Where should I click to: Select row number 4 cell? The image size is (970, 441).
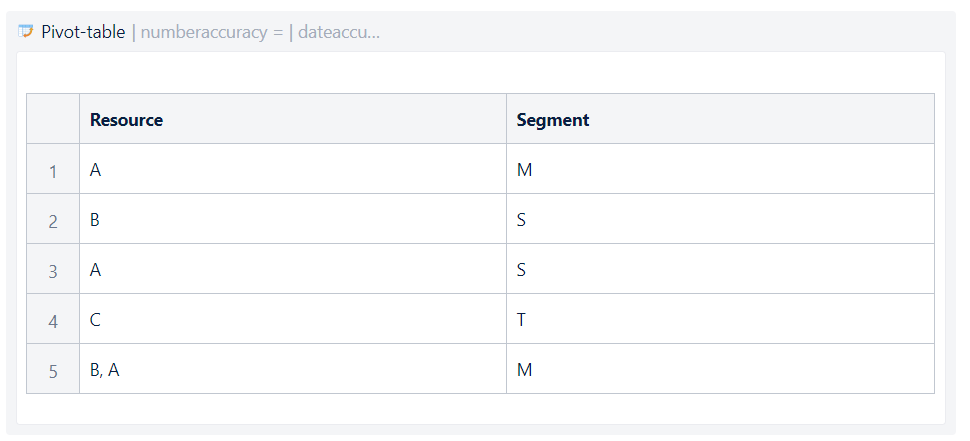(53, 321)
